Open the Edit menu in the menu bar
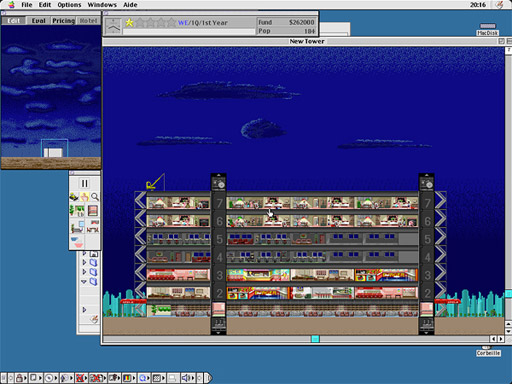Screen dimensions: 512x384 click(45, 5)
